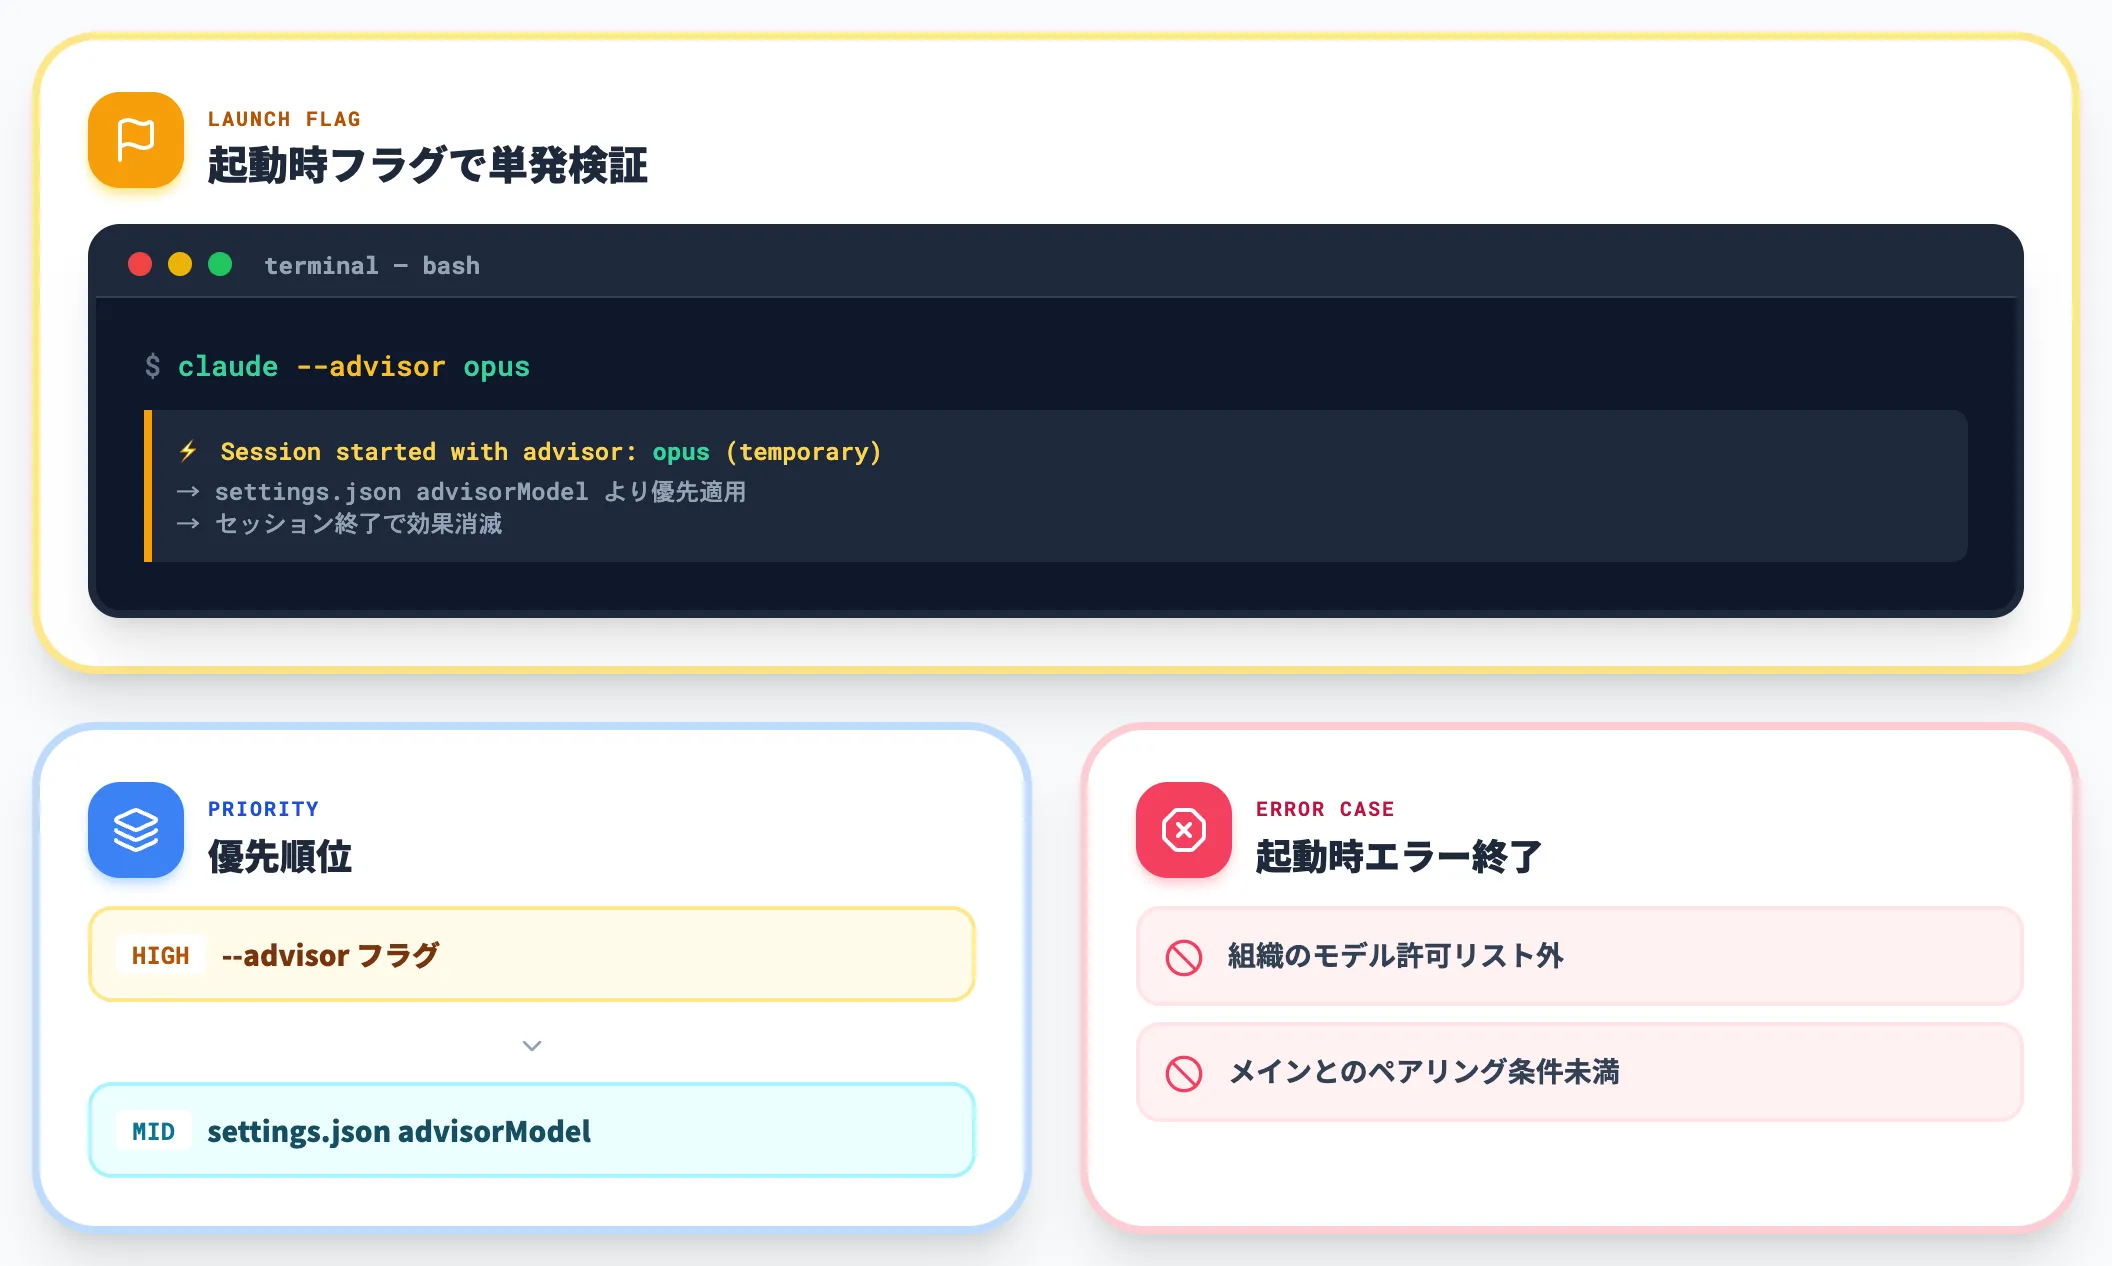Viewport: 2112px width, 1266px height.
Task: Click the MID badge label
Action: tap(153, 1131)
